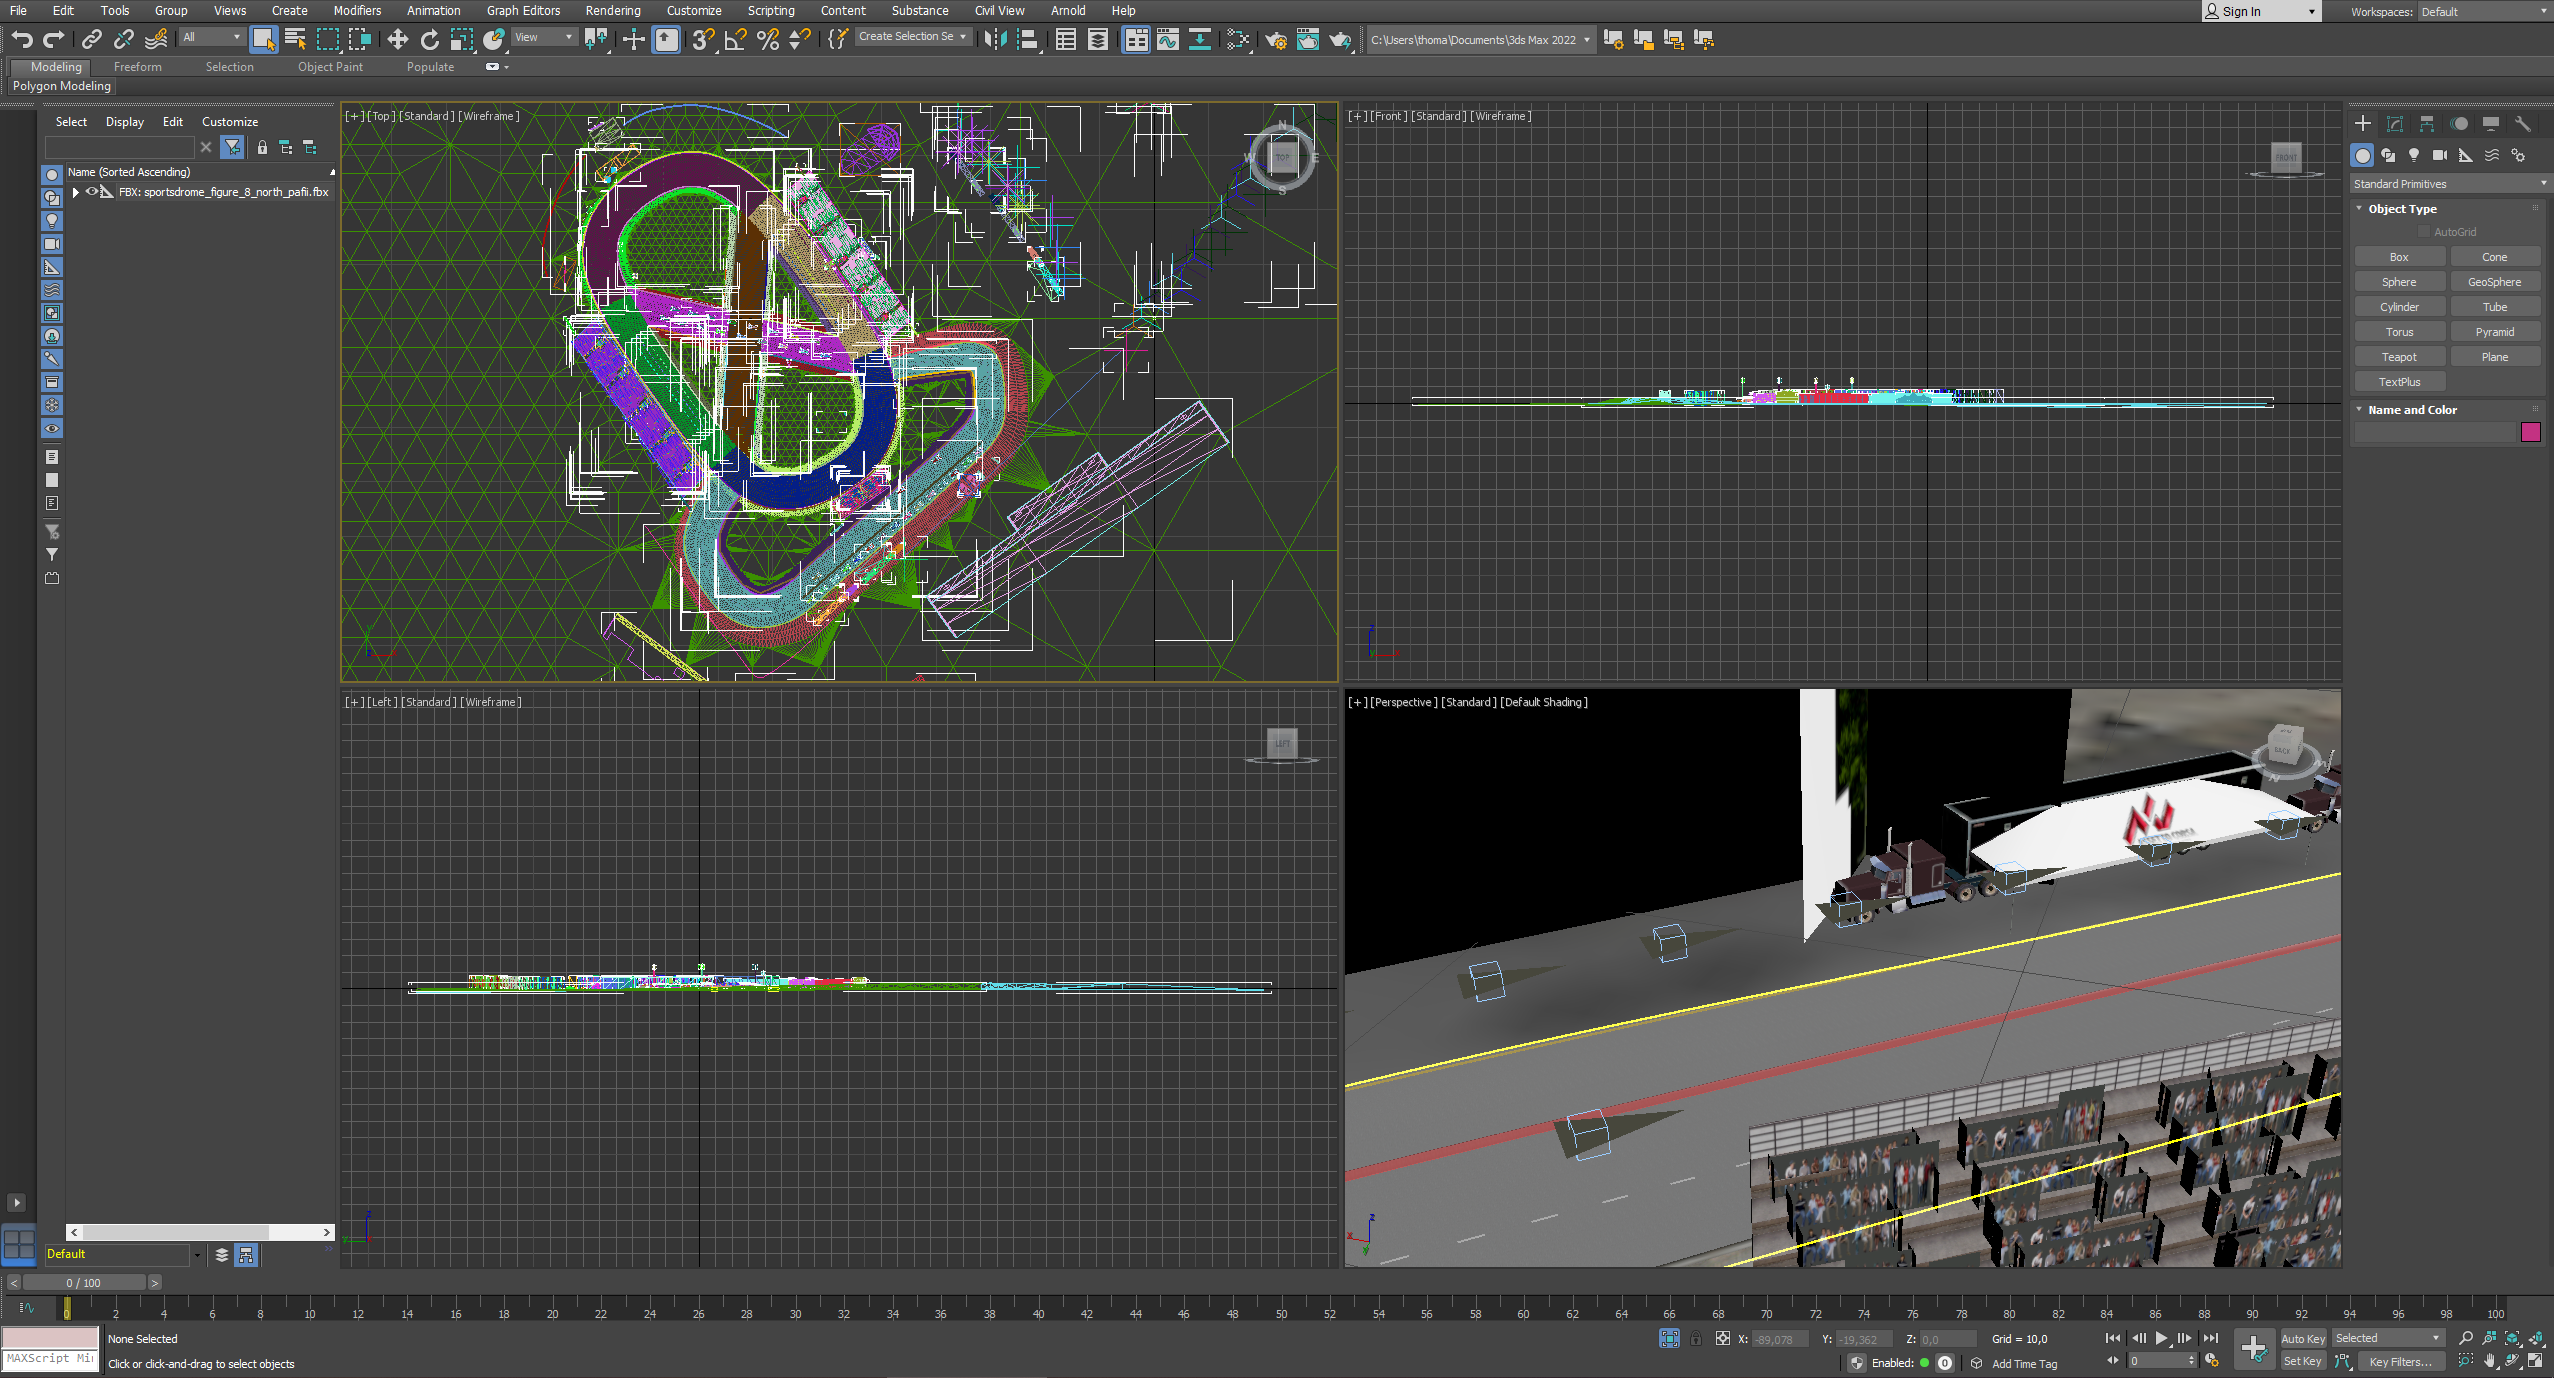The width and height of the screenshot is (2554, 1378).
Task: Open the Modify command panel tab
Action: [2395, 124]
